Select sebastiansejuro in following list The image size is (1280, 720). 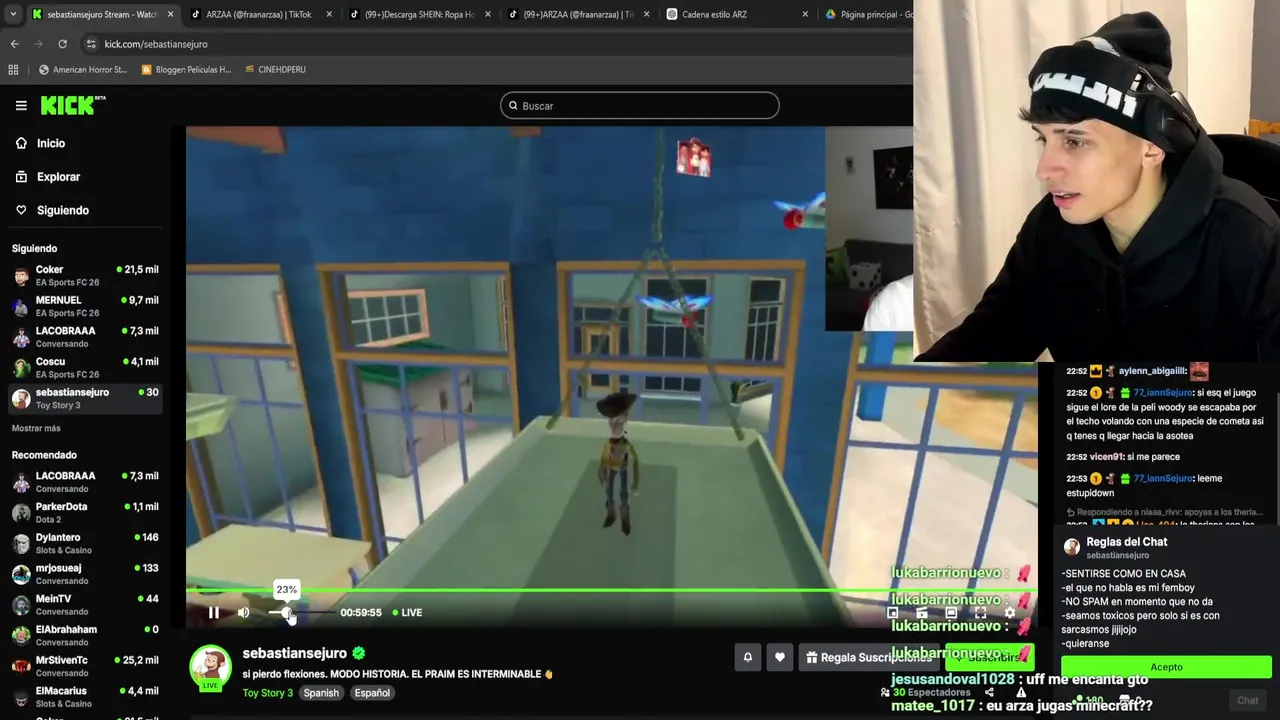[85, 398]
